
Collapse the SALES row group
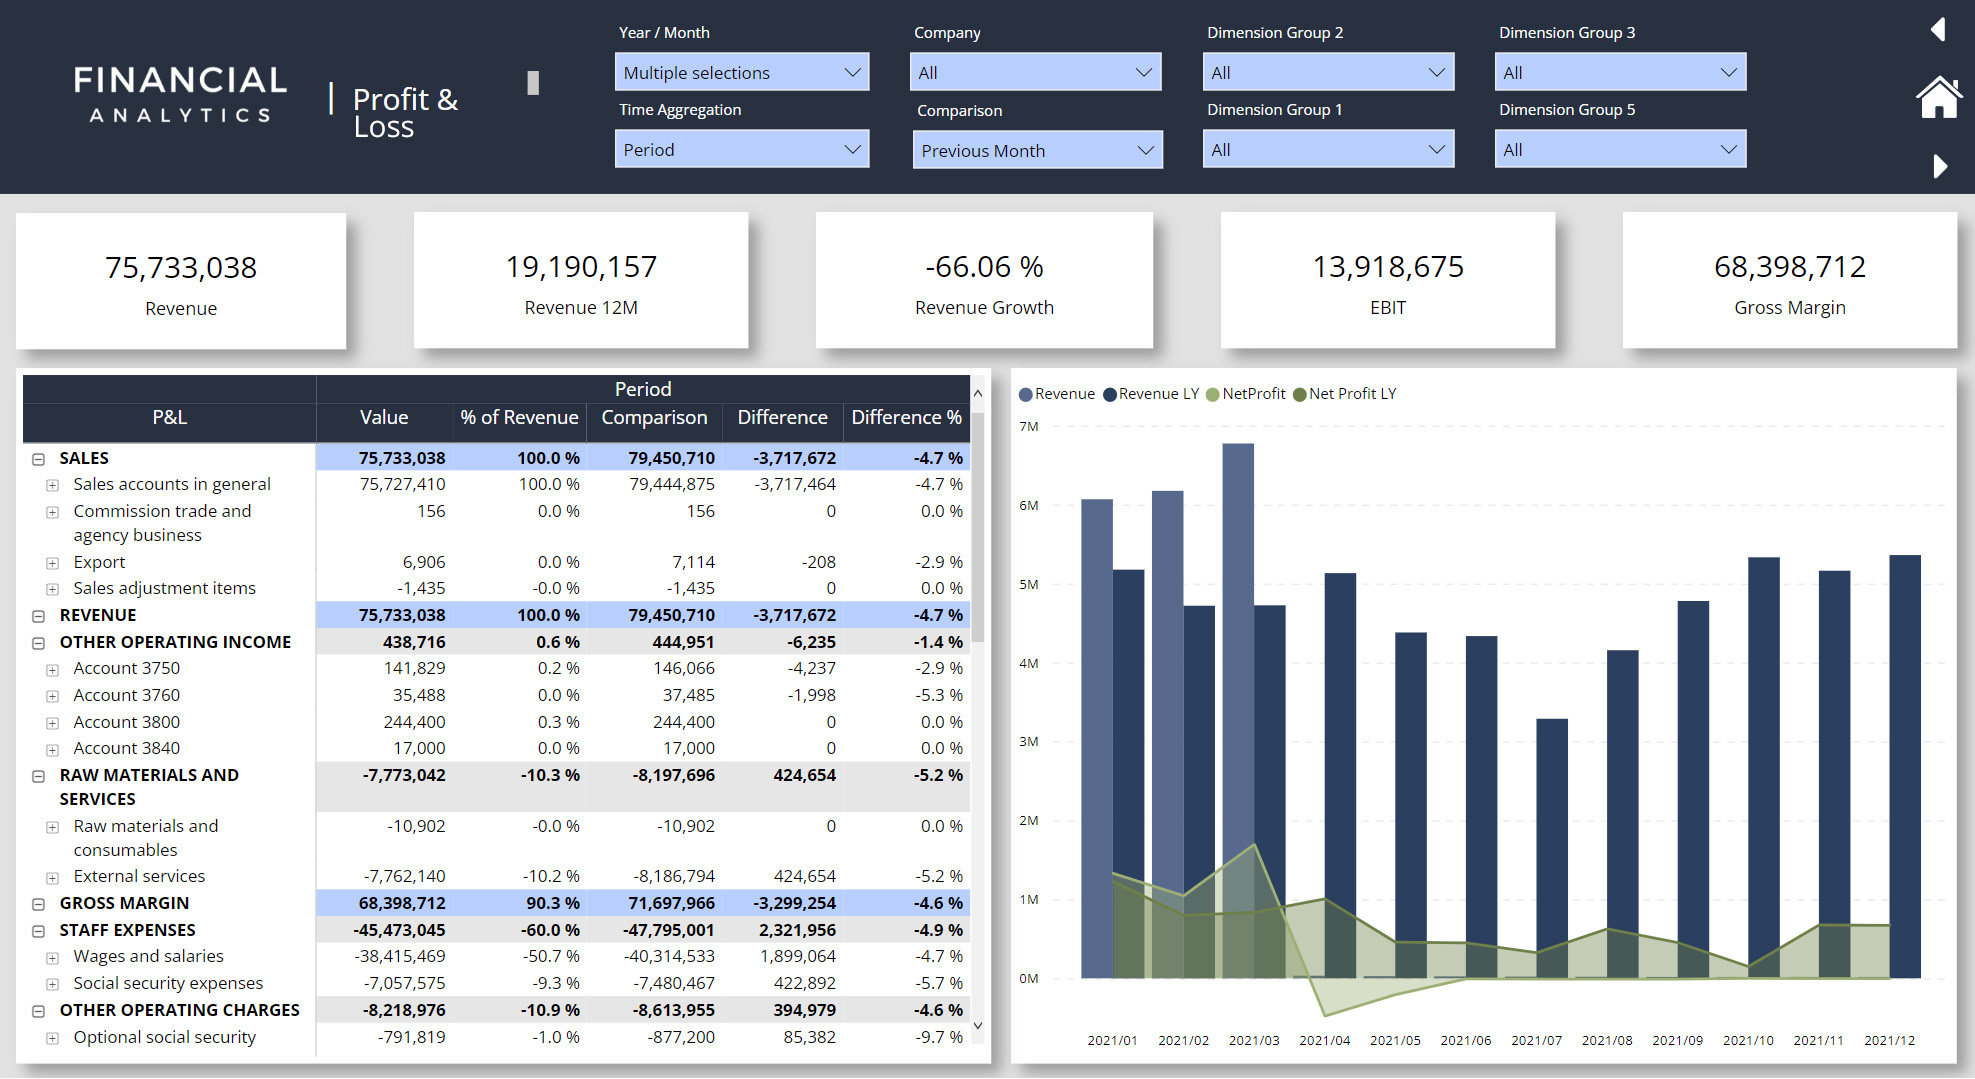coord(38,459)
